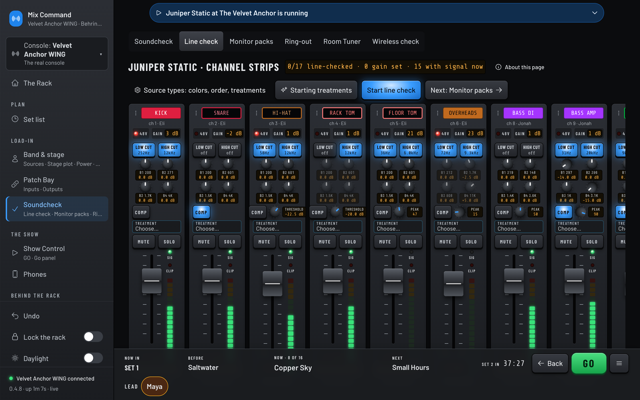
Task: Mute the FLOOR TOM channel
Action: pos(385,242)
